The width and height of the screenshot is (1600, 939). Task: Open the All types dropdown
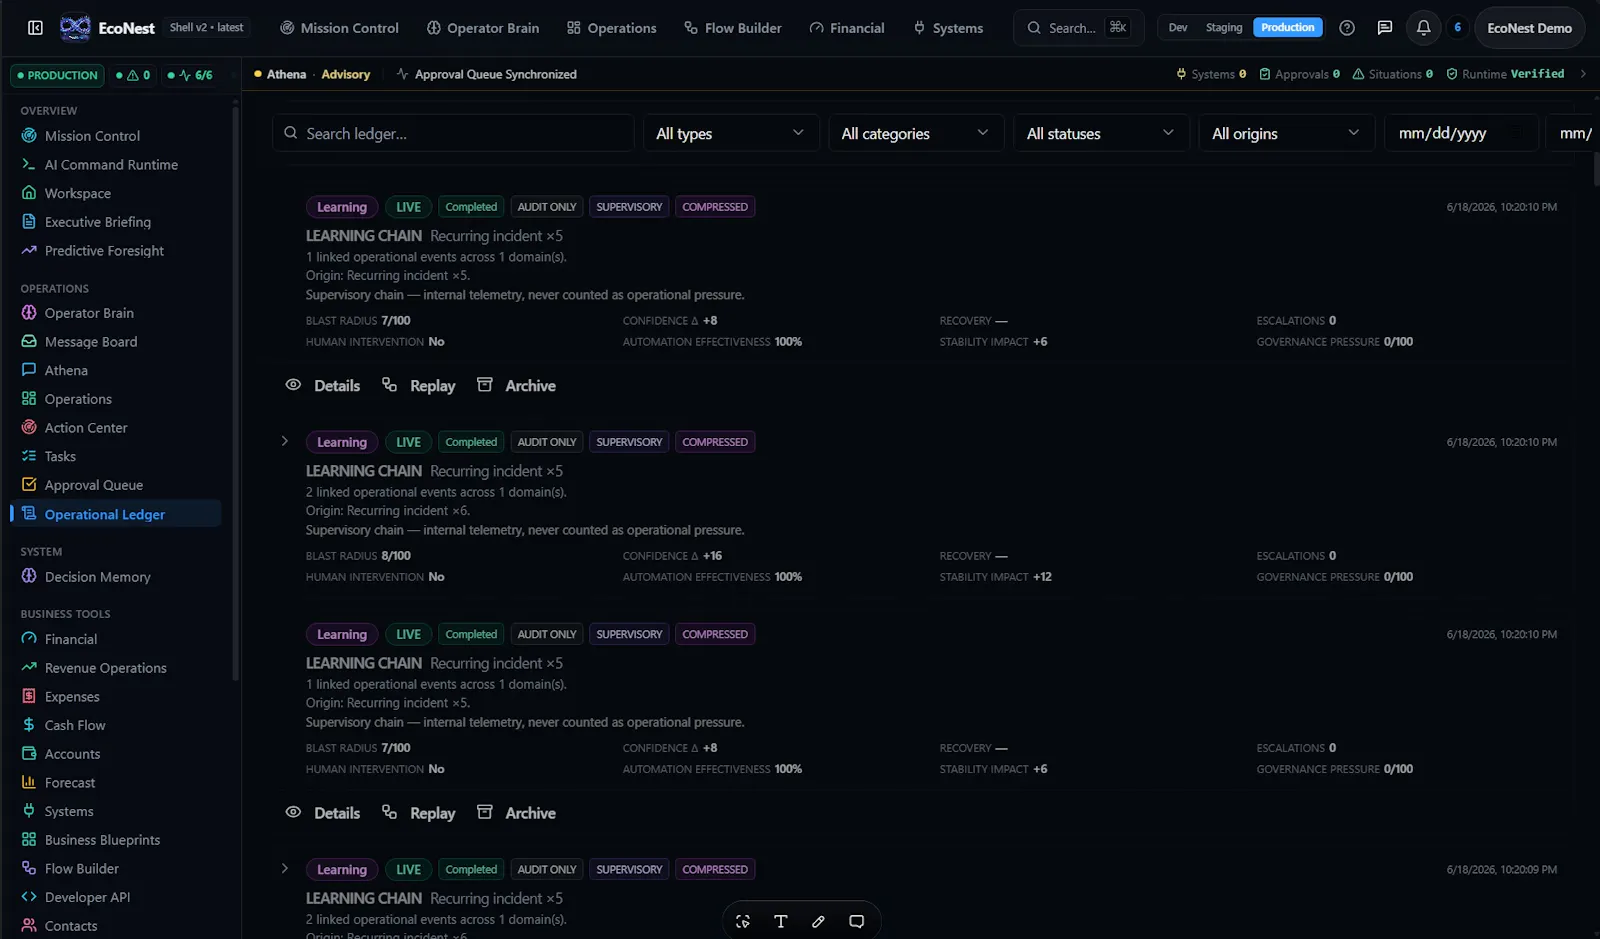coord(731,133)
